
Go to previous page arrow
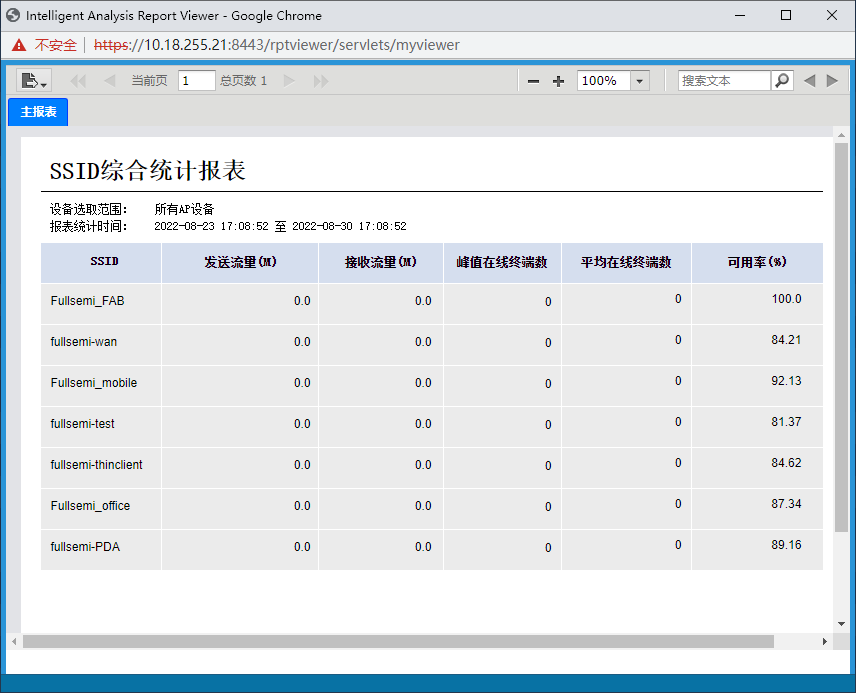coord(109,81)
